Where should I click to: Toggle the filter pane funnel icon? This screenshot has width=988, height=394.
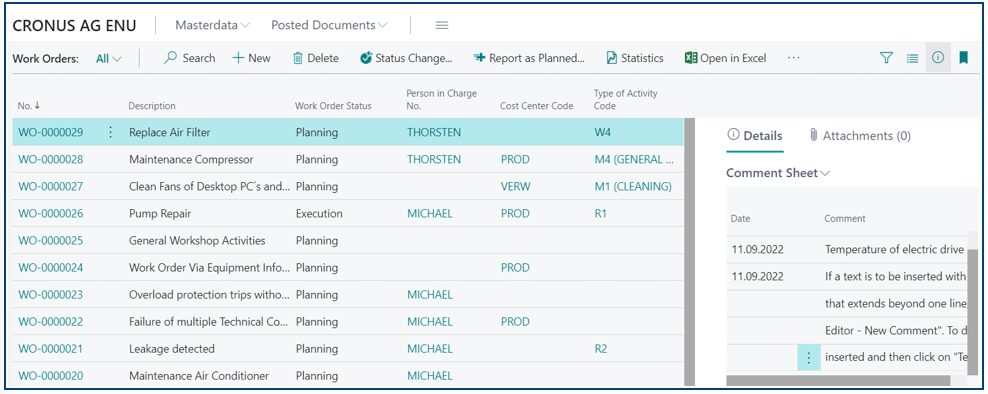tap(887, 58)
